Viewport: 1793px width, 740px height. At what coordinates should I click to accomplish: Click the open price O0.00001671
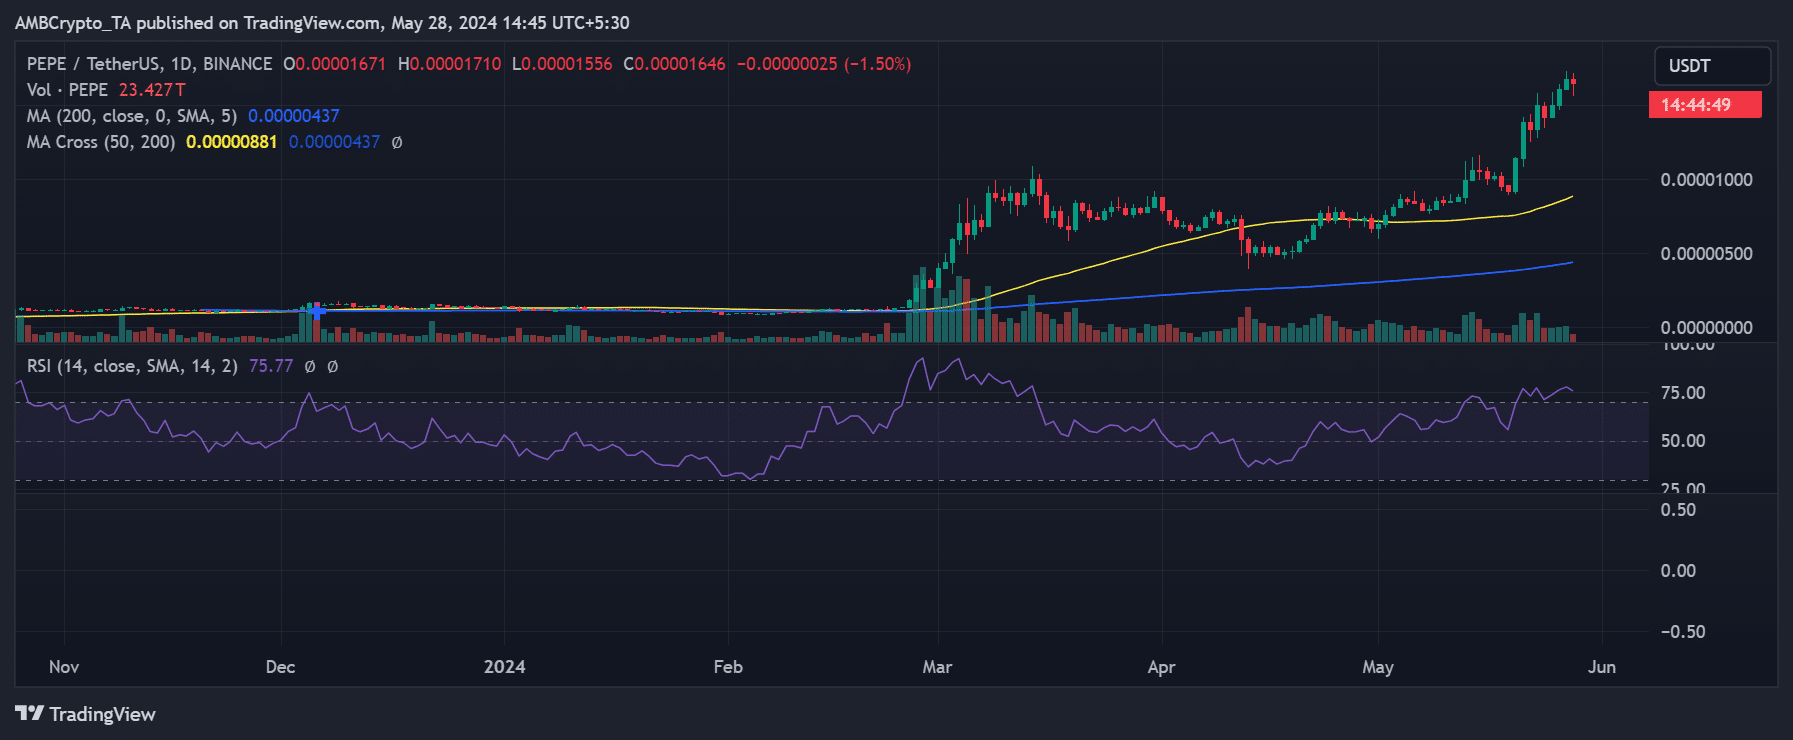(334, 64)
